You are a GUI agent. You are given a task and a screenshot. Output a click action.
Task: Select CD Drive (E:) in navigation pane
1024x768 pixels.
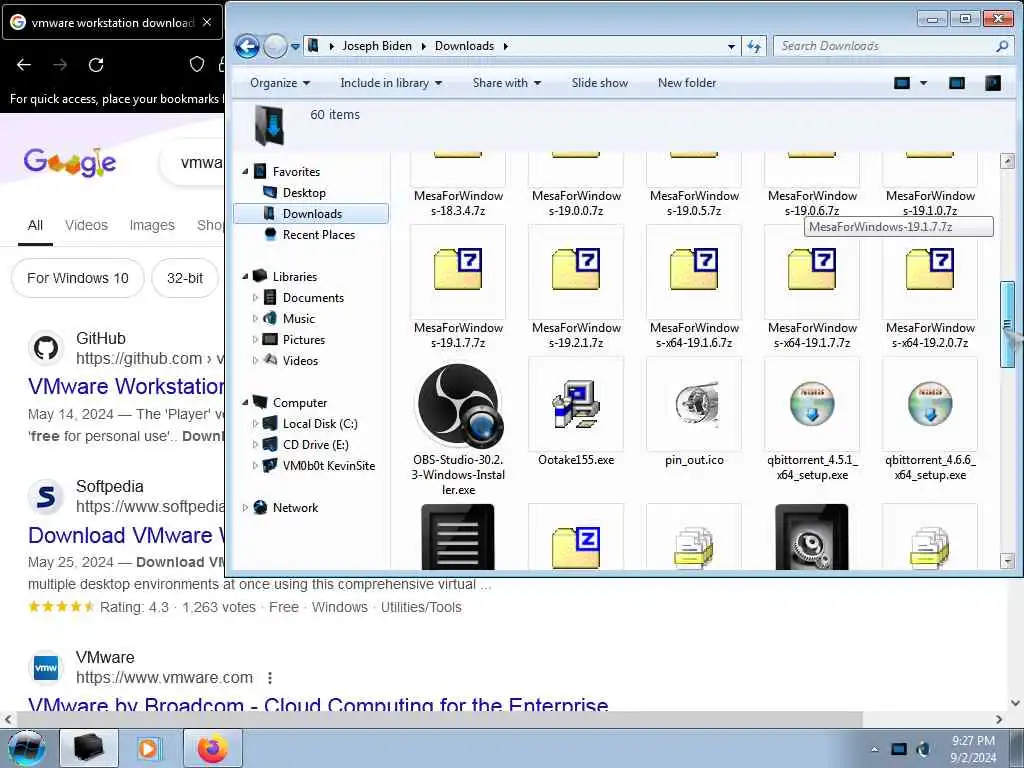[x=315, y=445]
